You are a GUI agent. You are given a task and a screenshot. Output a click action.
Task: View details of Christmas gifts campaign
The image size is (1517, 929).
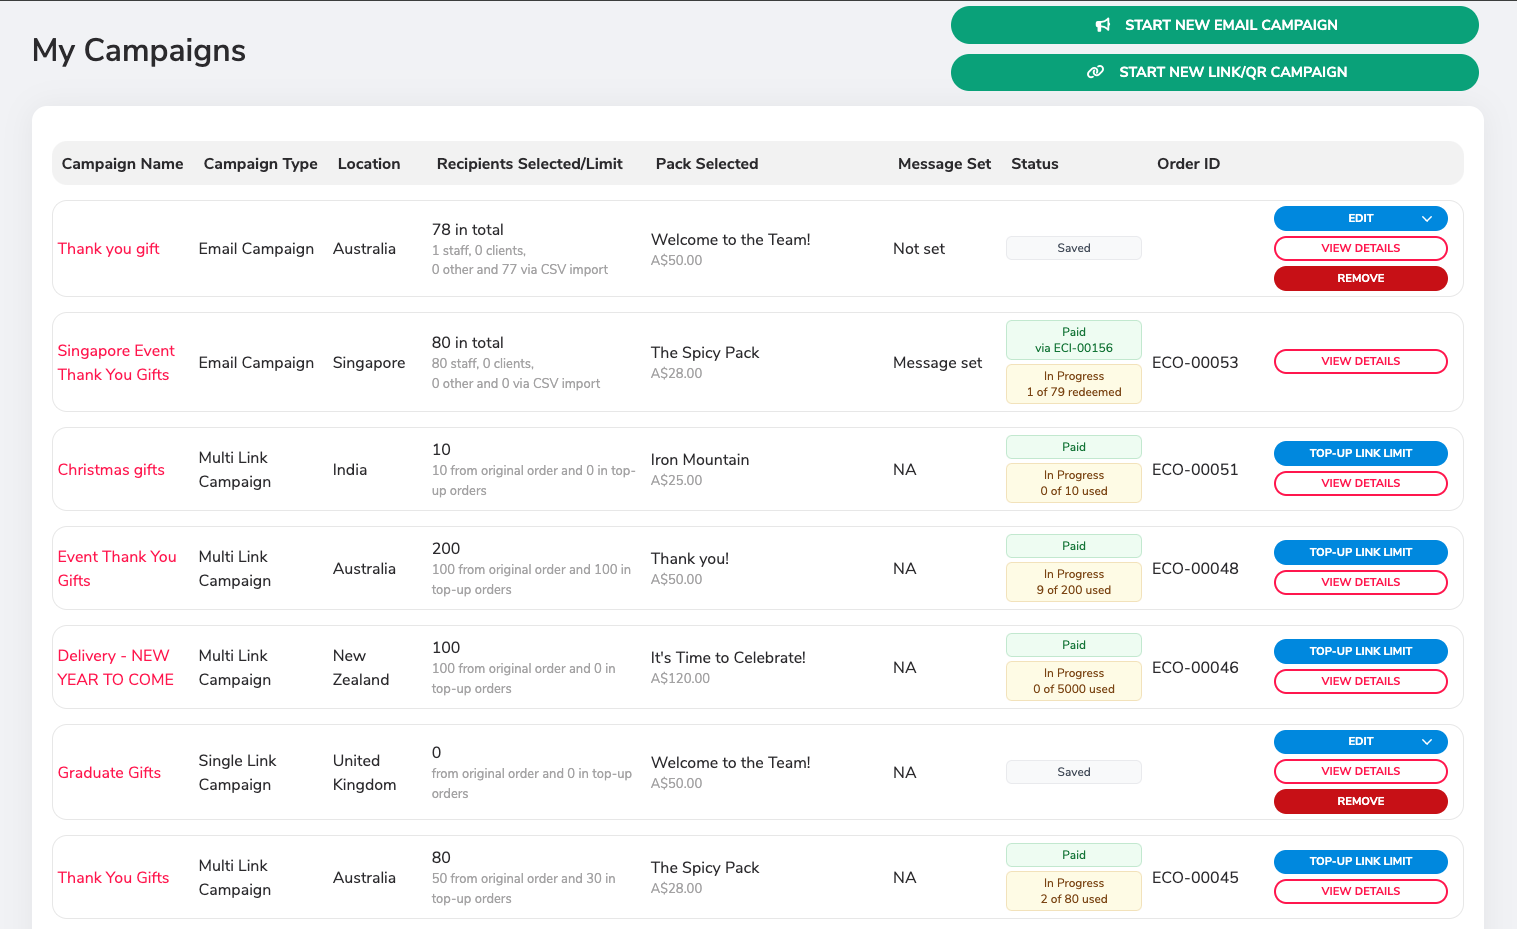coord(1360,483)
